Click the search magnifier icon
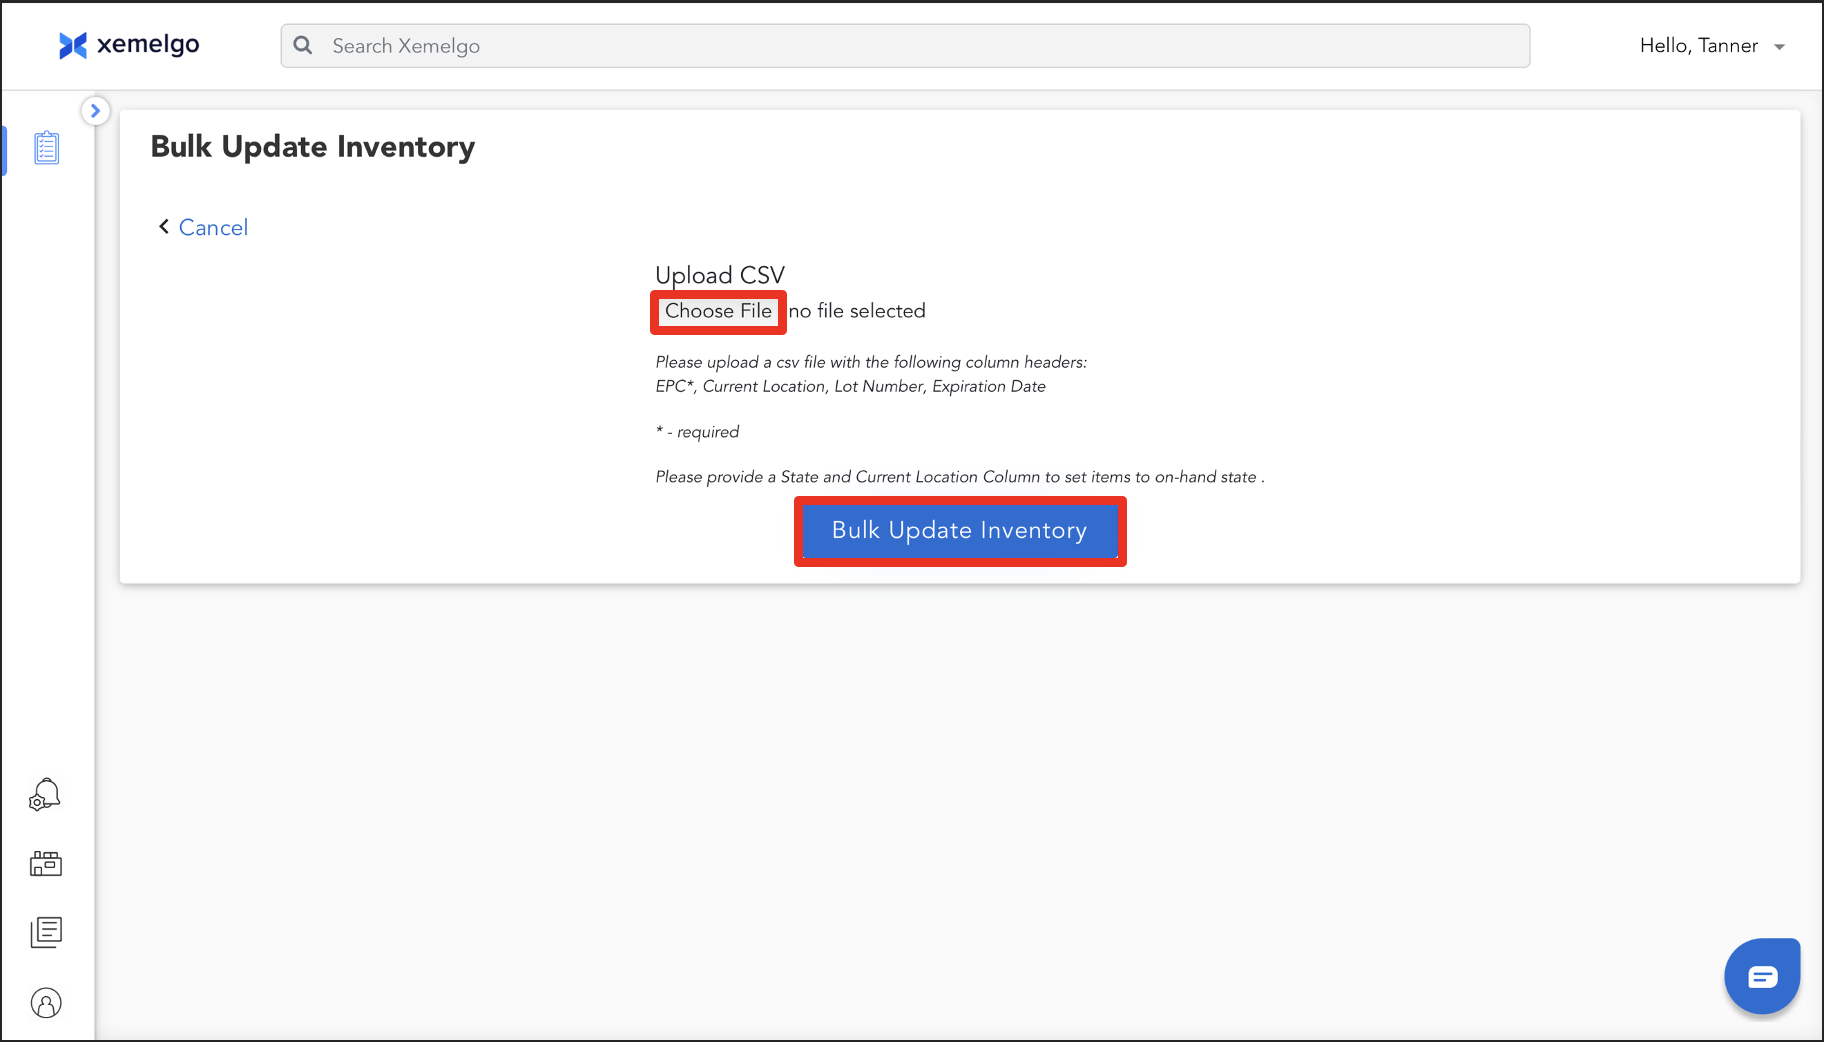This screenshot has height=1042, width=1824. pos(303,45)
